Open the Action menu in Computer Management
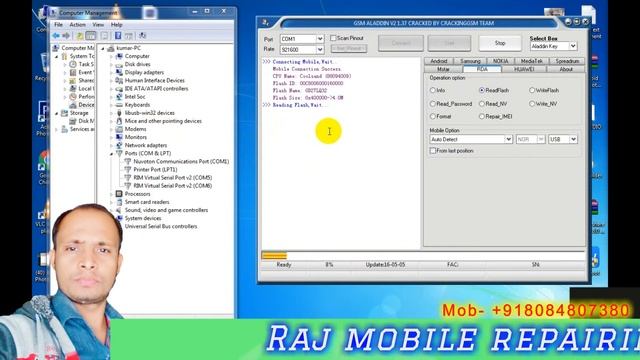The height and width of the screenshot is (360, 640). pos(78,25)
